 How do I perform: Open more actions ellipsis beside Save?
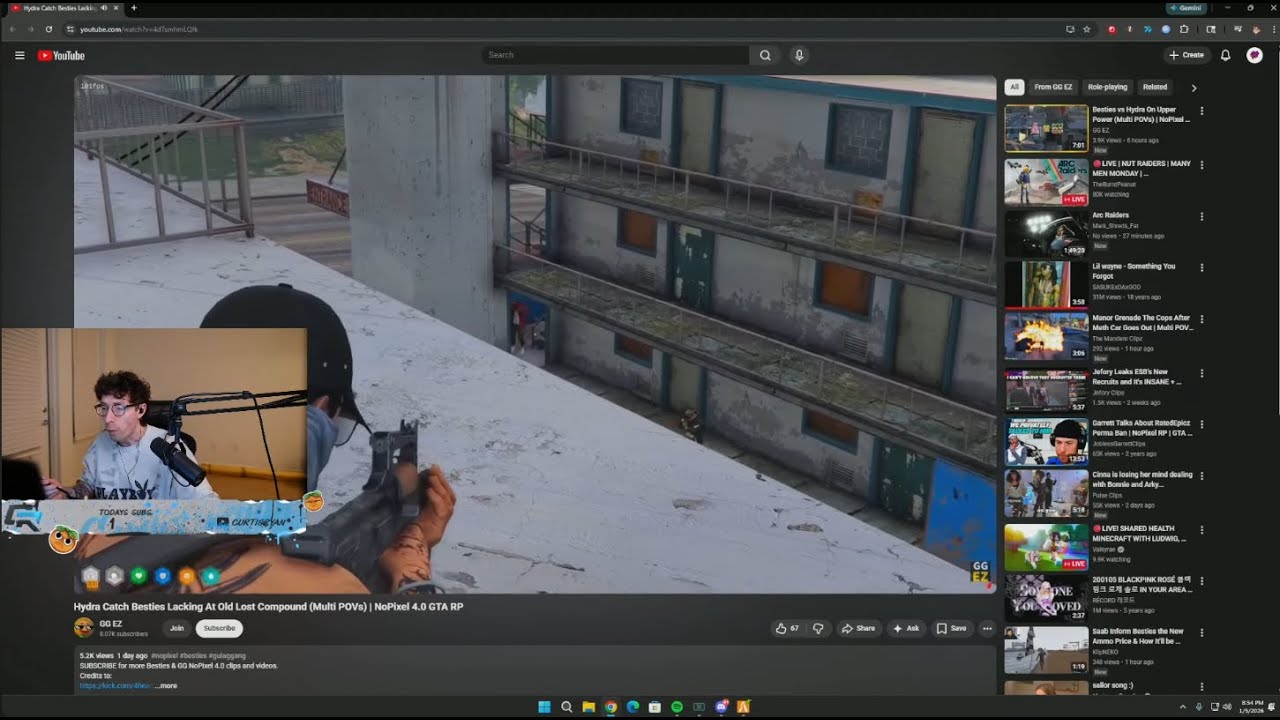click(x=987, y=628)
